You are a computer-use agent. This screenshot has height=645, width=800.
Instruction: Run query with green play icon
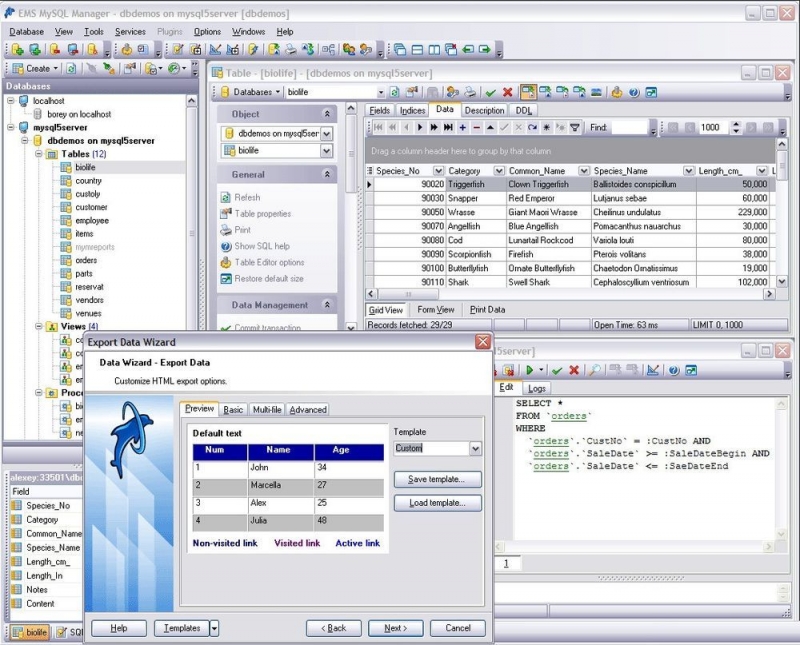tap(530, 370)
